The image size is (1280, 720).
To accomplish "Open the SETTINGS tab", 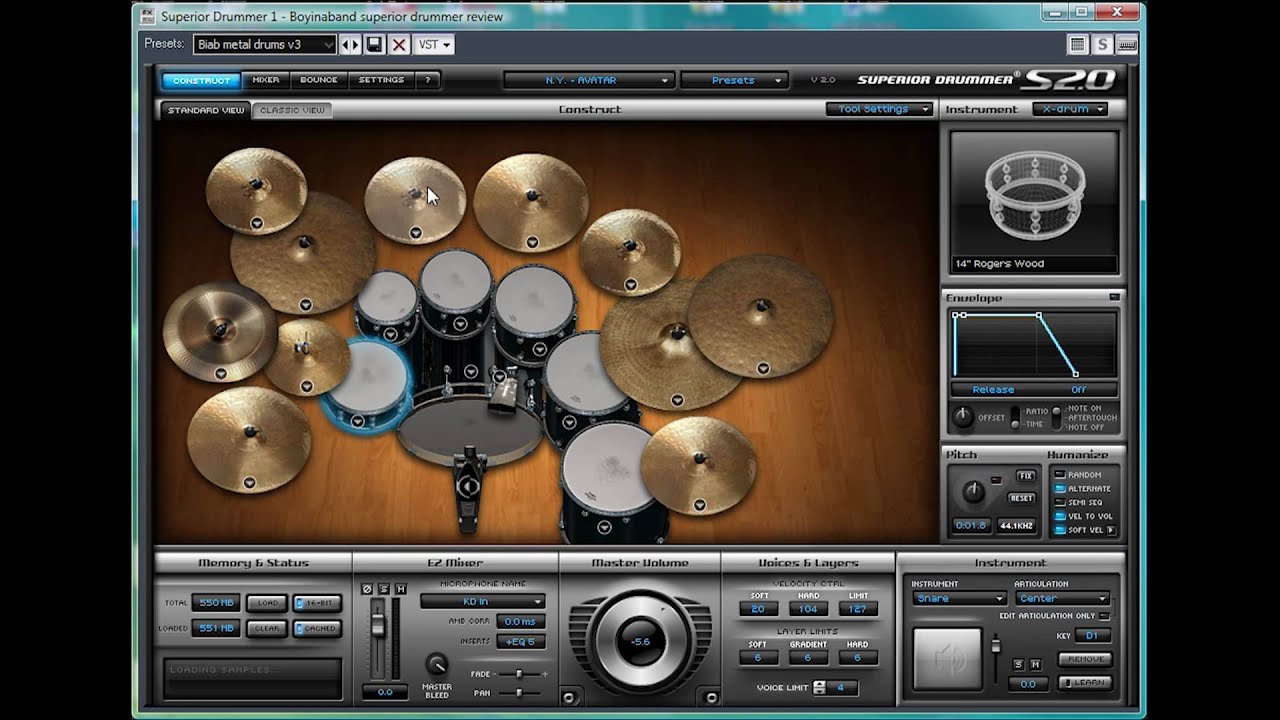I will click(x=381, y=80).
